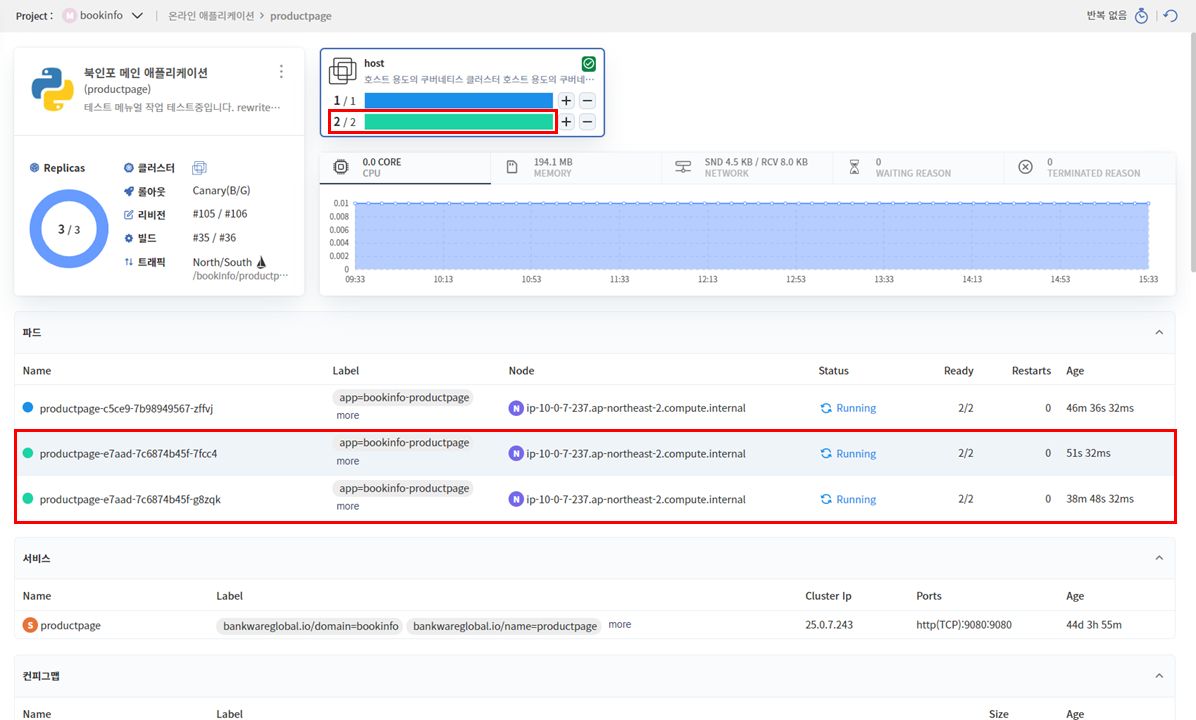Select the CPU metric tab
The image size is (1196, 720).
(x=405, y=168)
